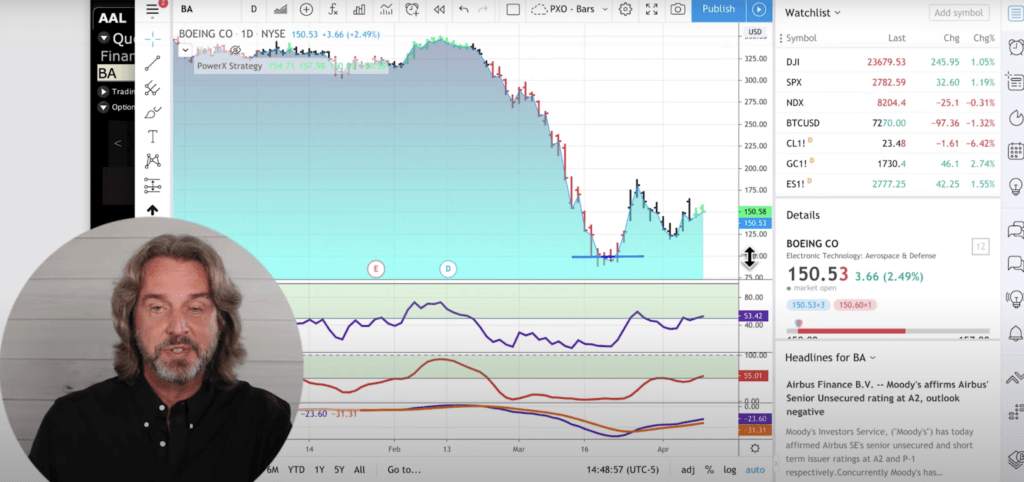Start bar replay with the rewind icon
Image resolution: width=1024 pixels, height=482 pixels.
click(440, 9)
